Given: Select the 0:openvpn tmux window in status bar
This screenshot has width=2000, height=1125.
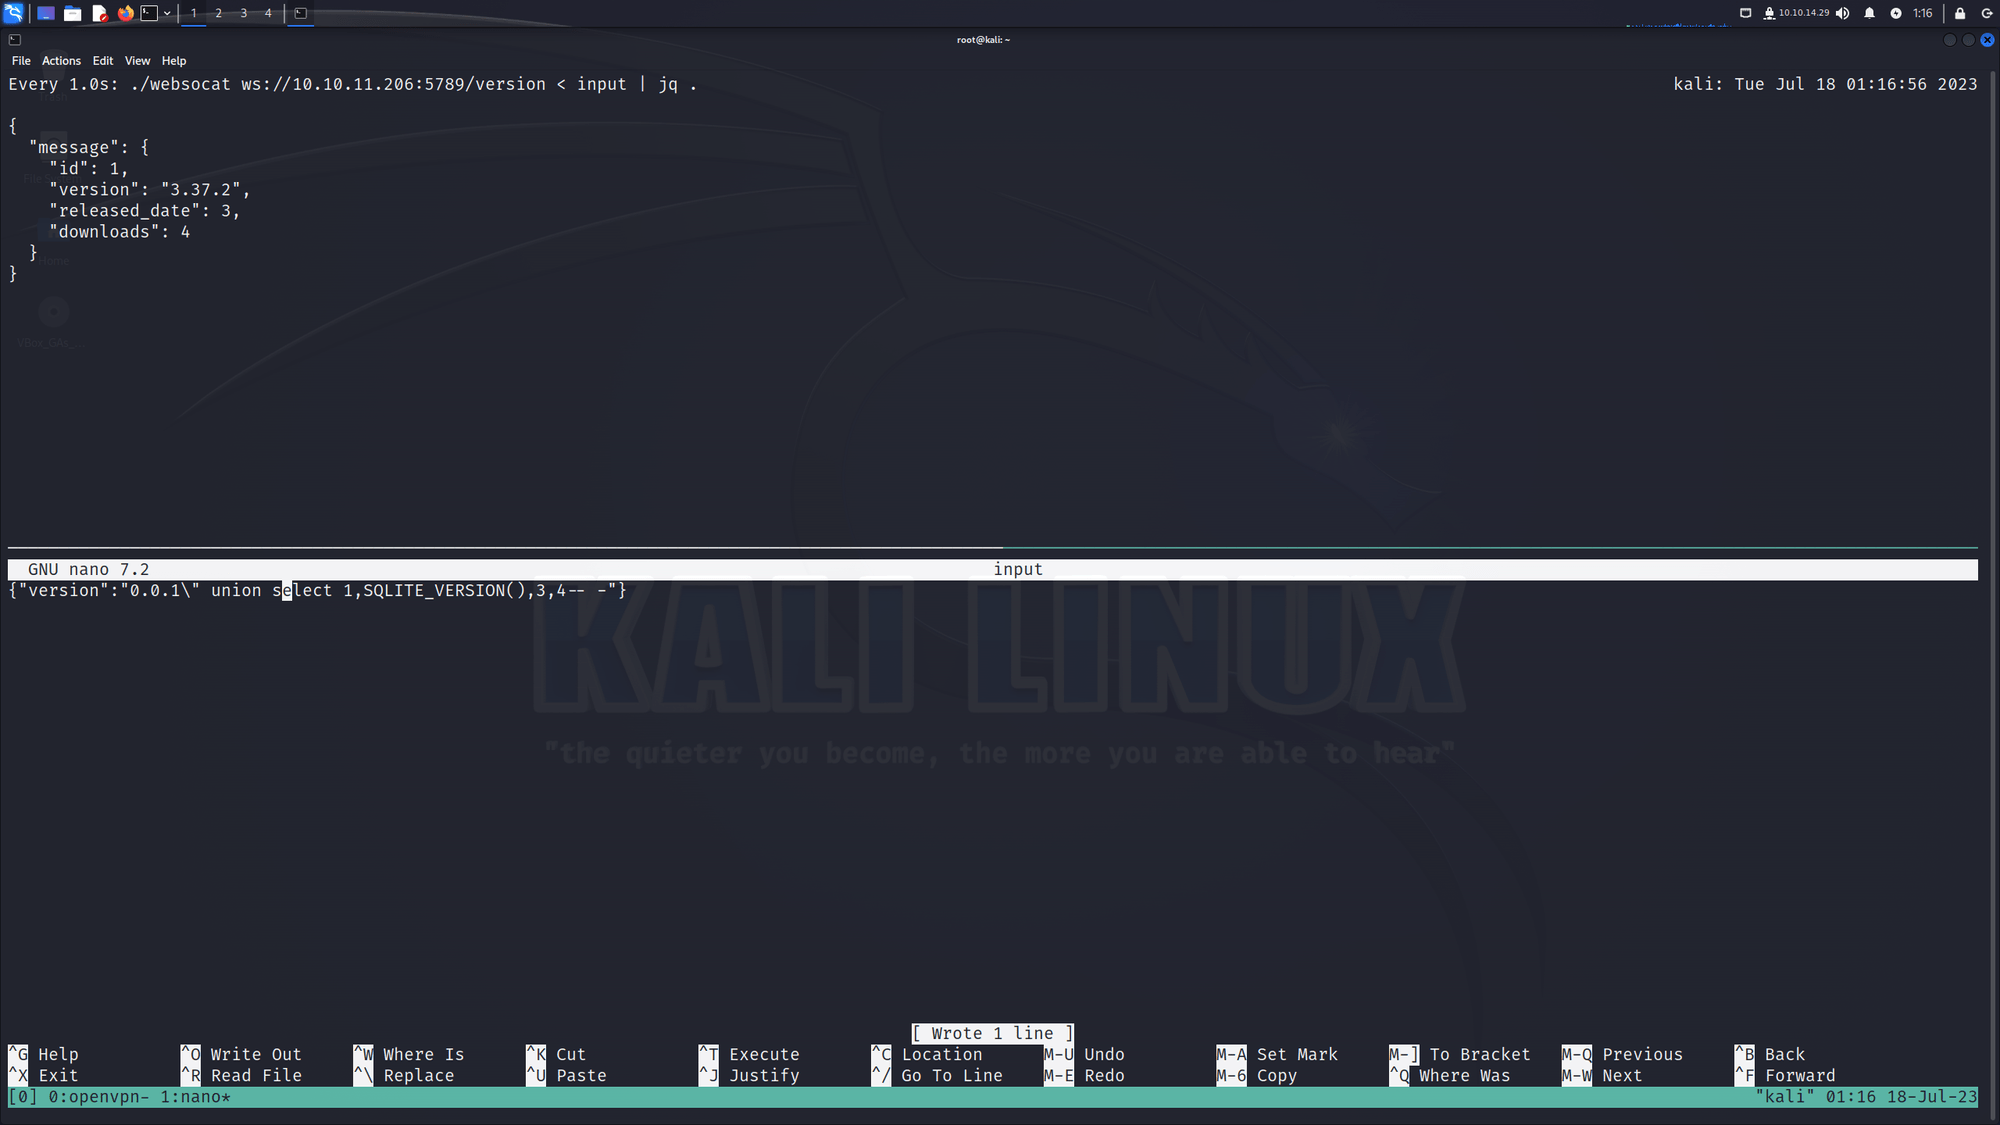Looking at the screenshot, I should tap(99, 1097).
